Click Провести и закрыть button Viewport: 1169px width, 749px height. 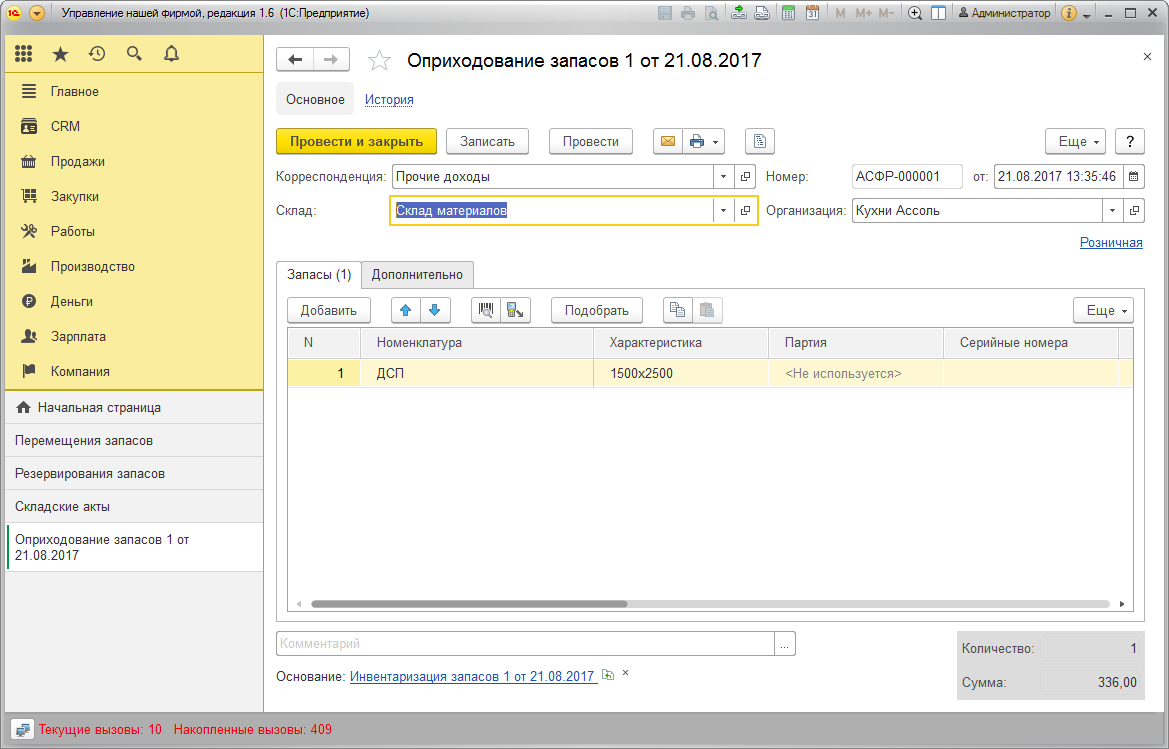[356, 142]
